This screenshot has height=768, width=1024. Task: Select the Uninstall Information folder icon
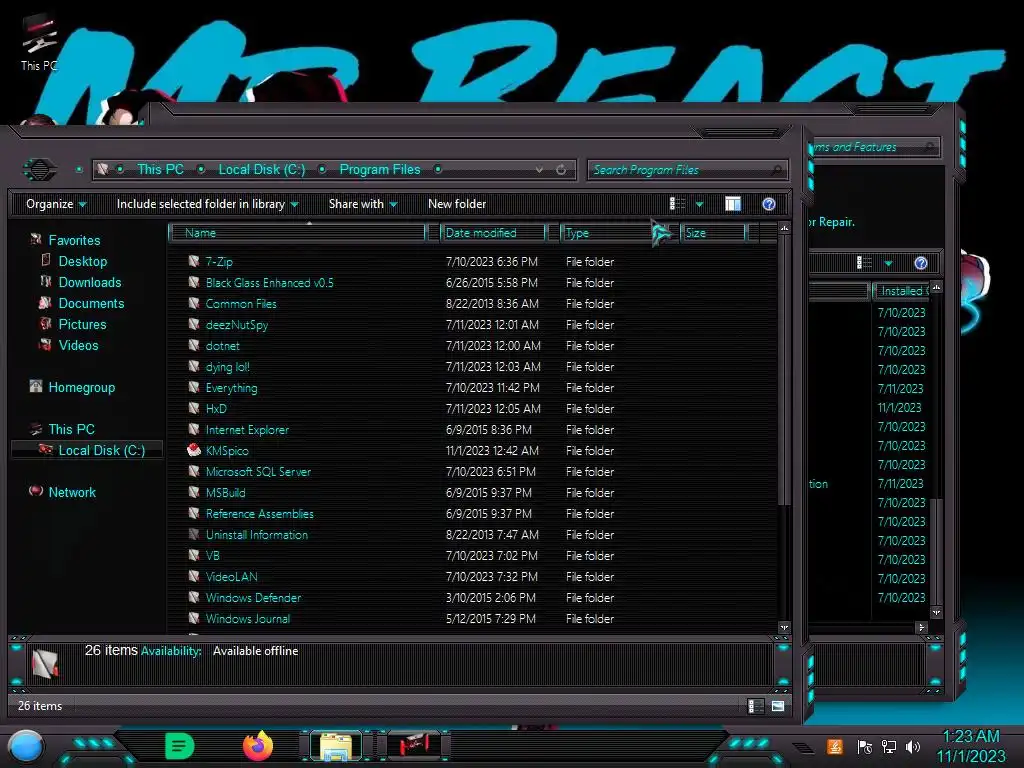pyautogui.click(x=194, y=534)
